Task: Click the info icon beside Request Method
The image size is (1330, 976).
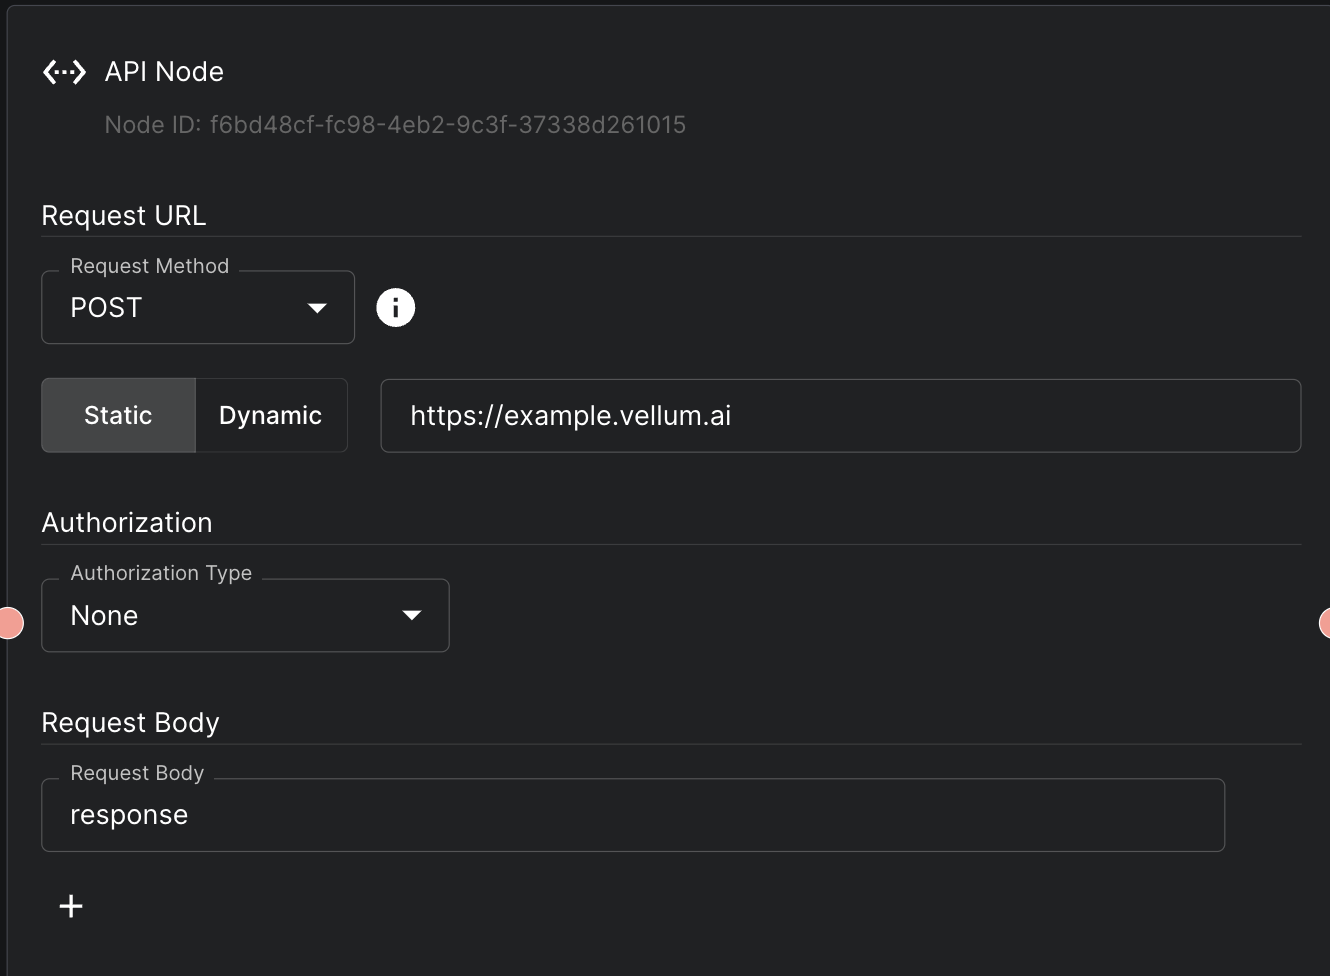Action: (x=395, y=307)
